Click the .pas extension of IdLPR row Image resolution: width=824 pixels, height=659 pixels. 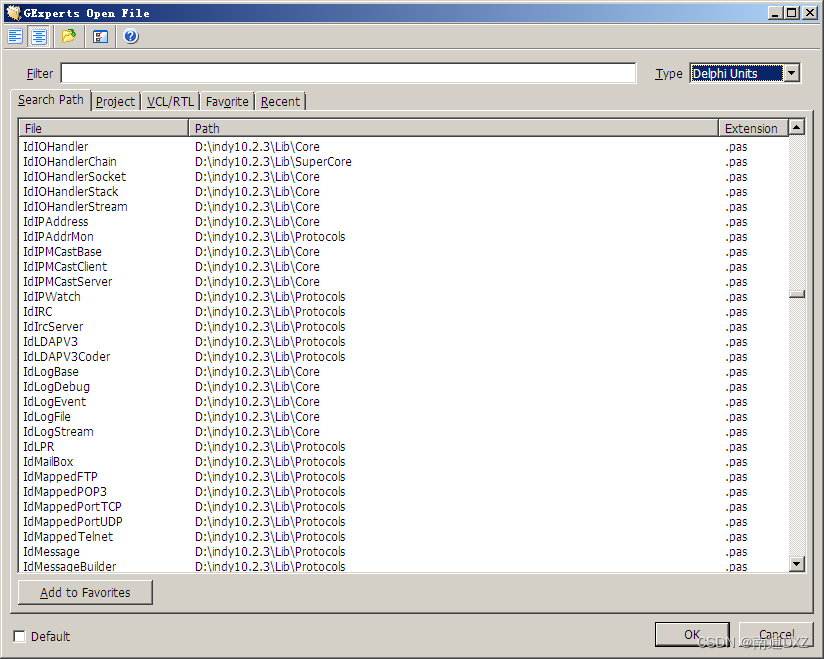(736, 447)
